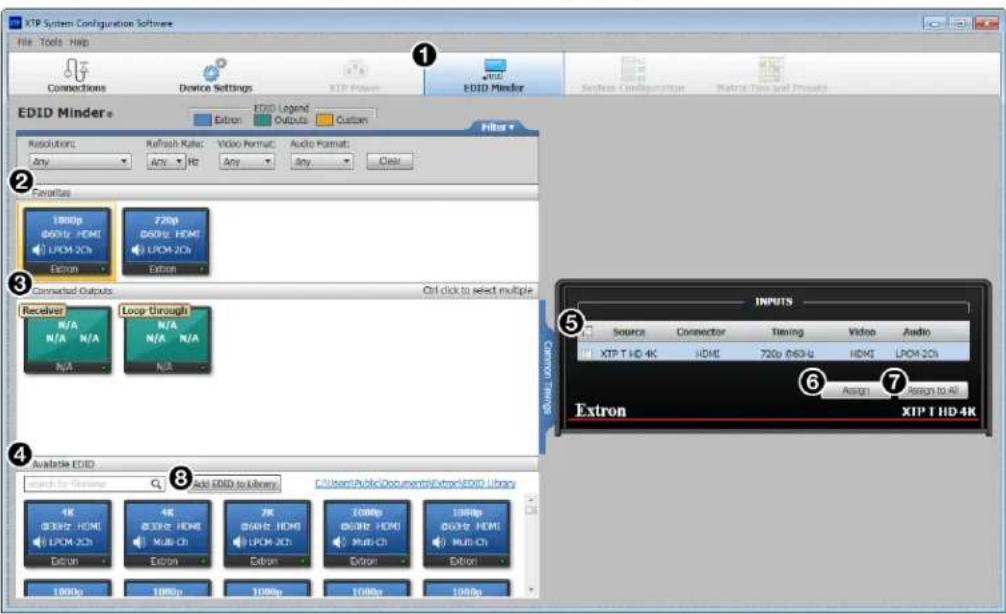Click the Available EDID scrollbar down arrow
1006x614 pixels.
(531, 589)
